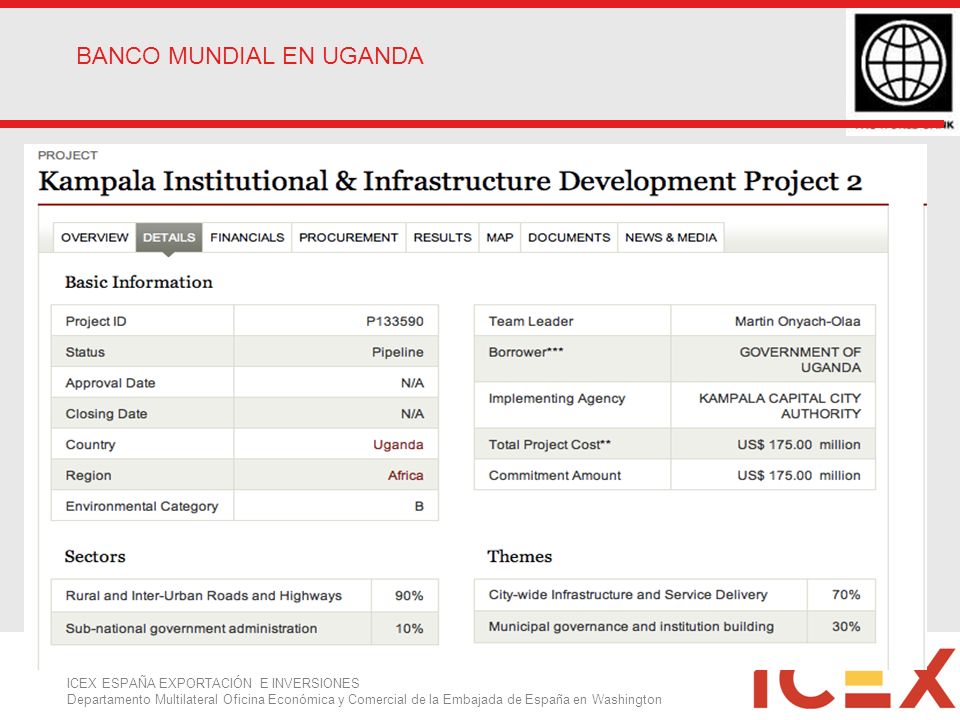
Task: Click the Region label
Action: coord(88,475)
